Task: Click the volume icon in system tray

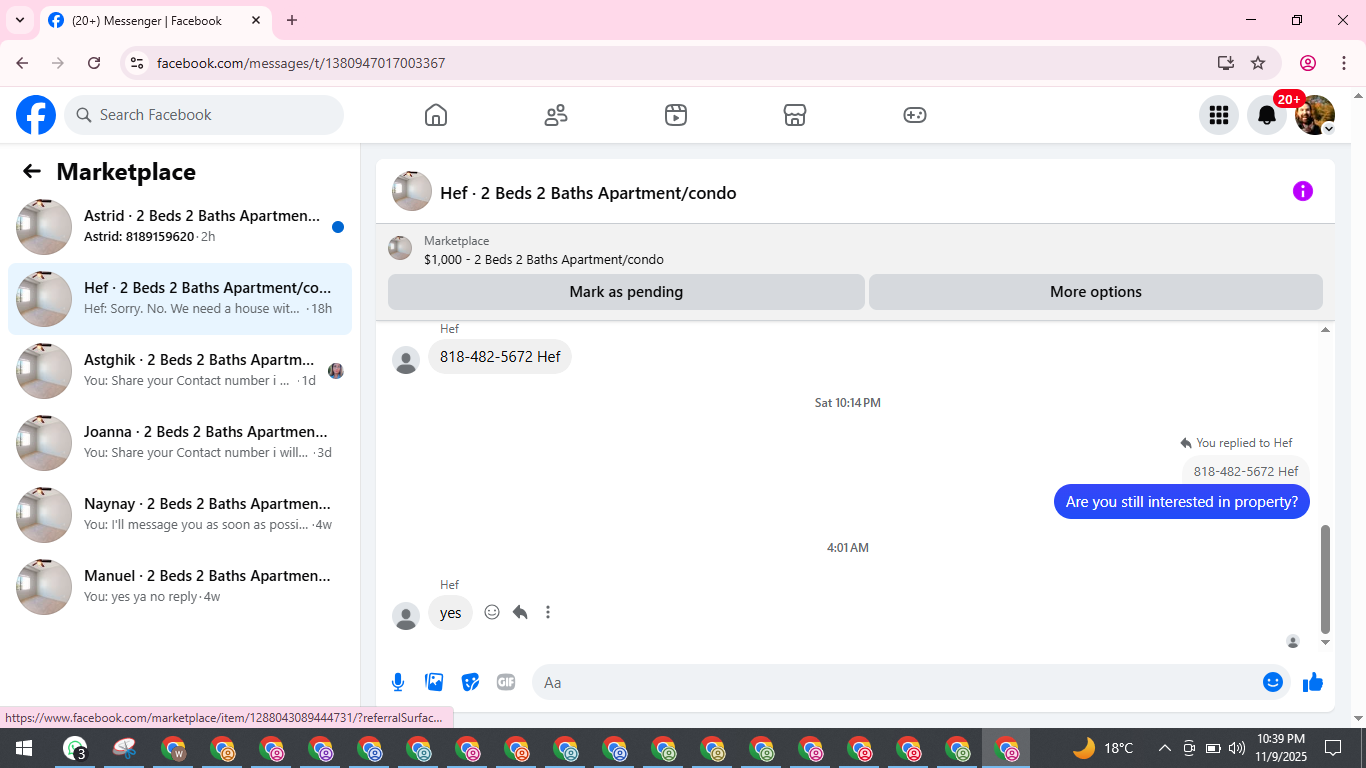Action: click(x=1237, y=748)
